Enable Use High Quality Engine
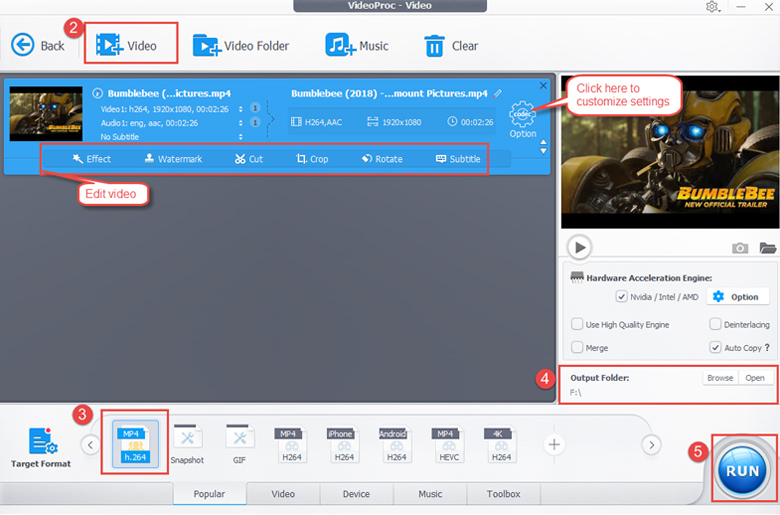The width and height of the screenshot is (780, 515). [577, 324]
